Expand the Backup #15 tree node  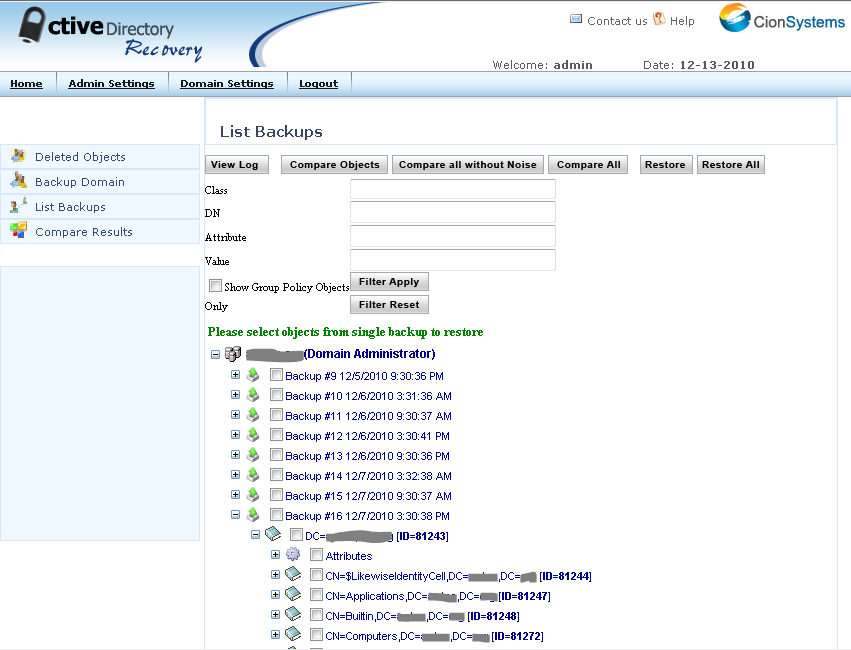coord(235,495)
